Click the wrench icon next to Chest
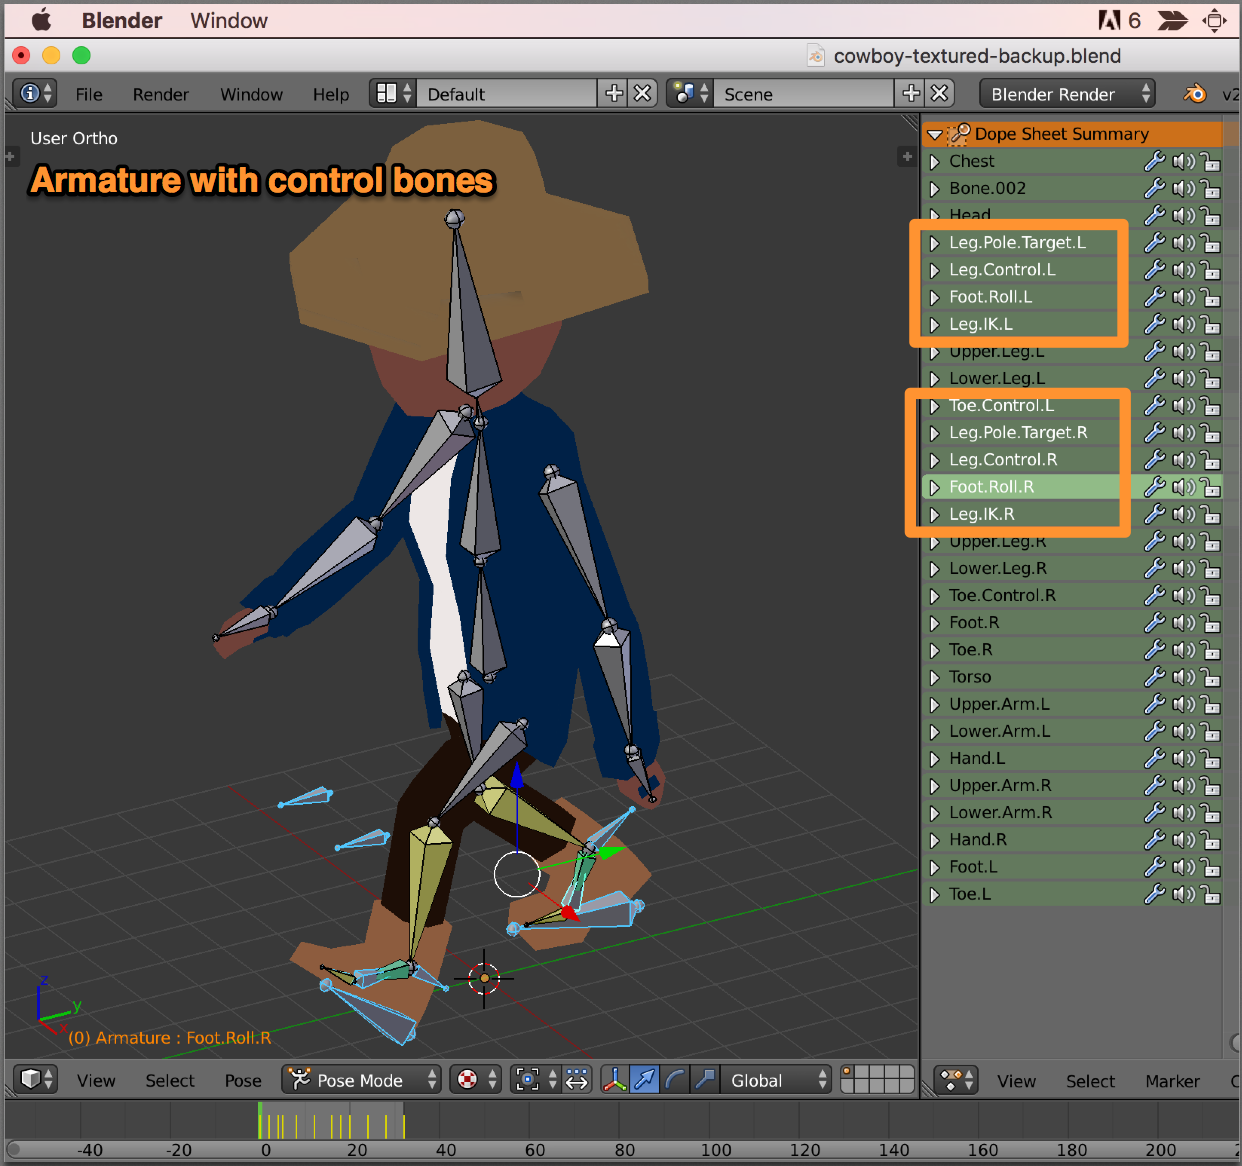The height and width of the screenshot is (1166, 1242). point(1154,161)
